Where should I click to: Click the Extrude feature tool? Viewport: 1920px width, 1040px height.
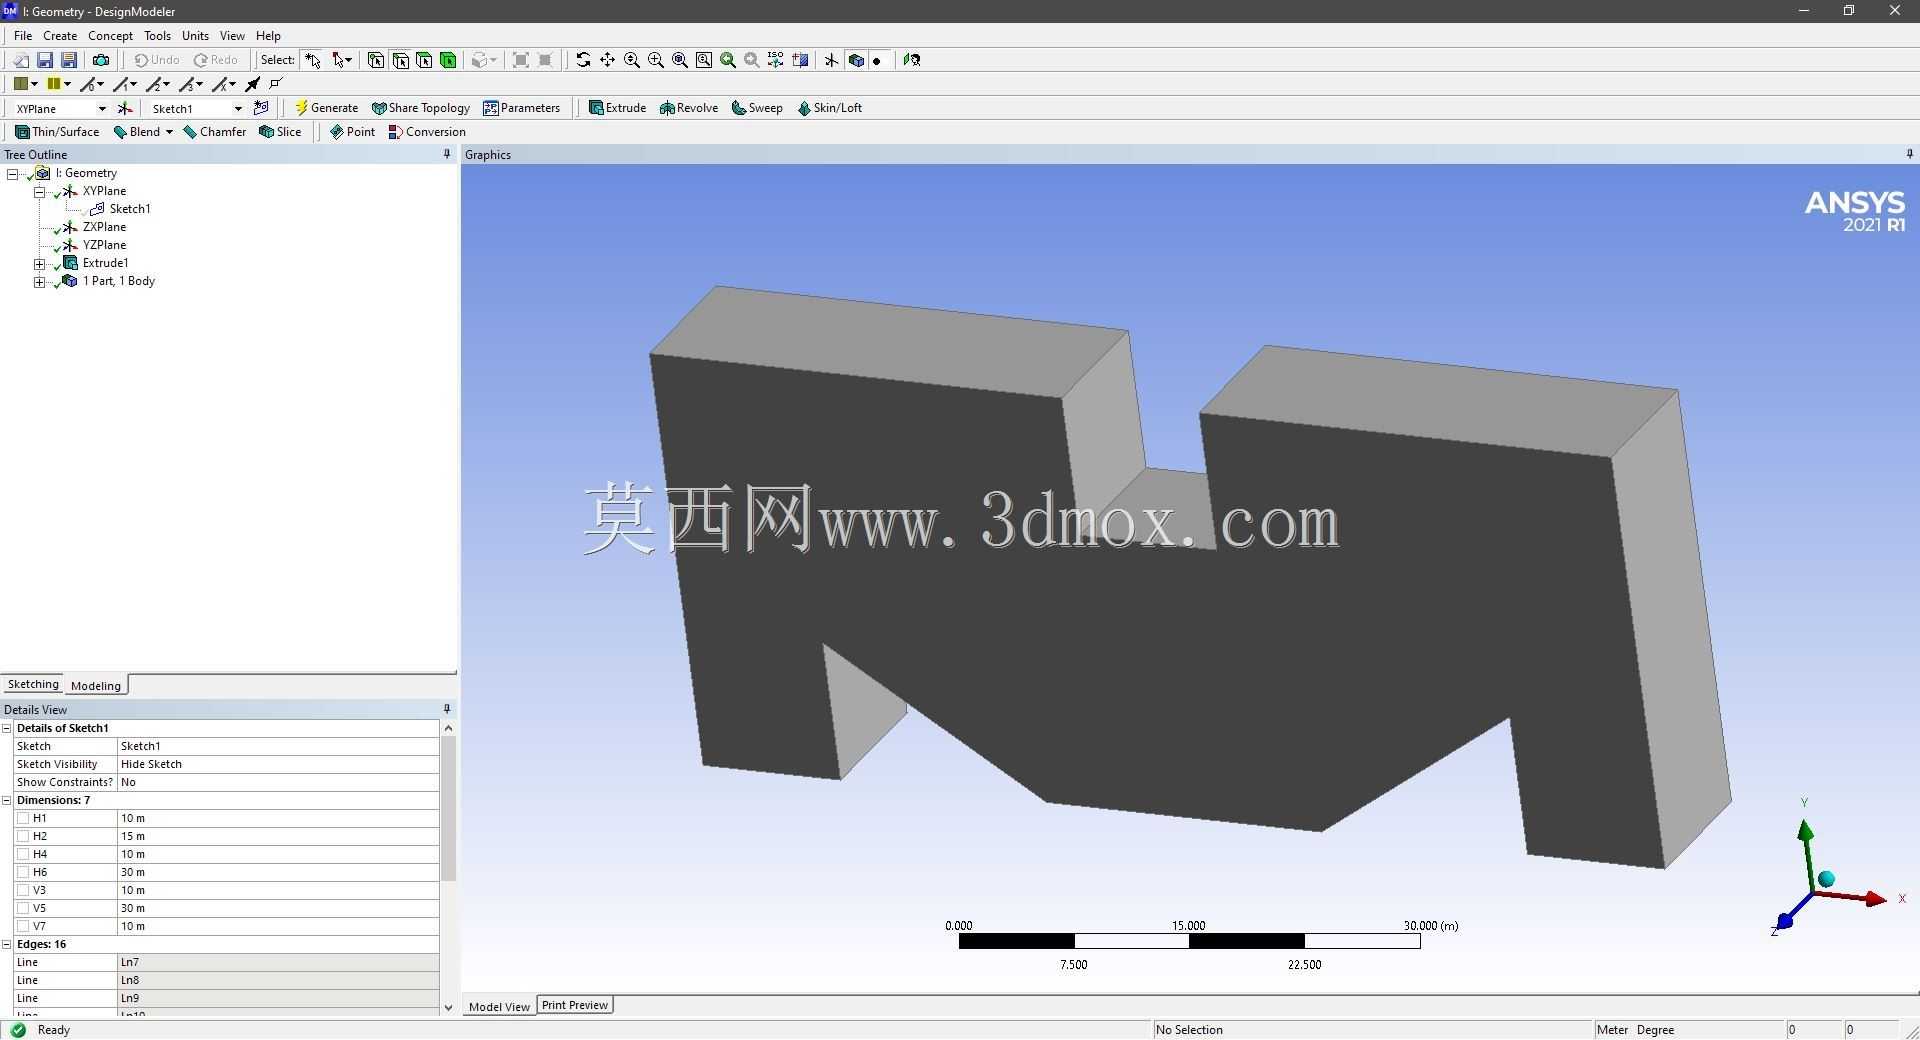617,108
